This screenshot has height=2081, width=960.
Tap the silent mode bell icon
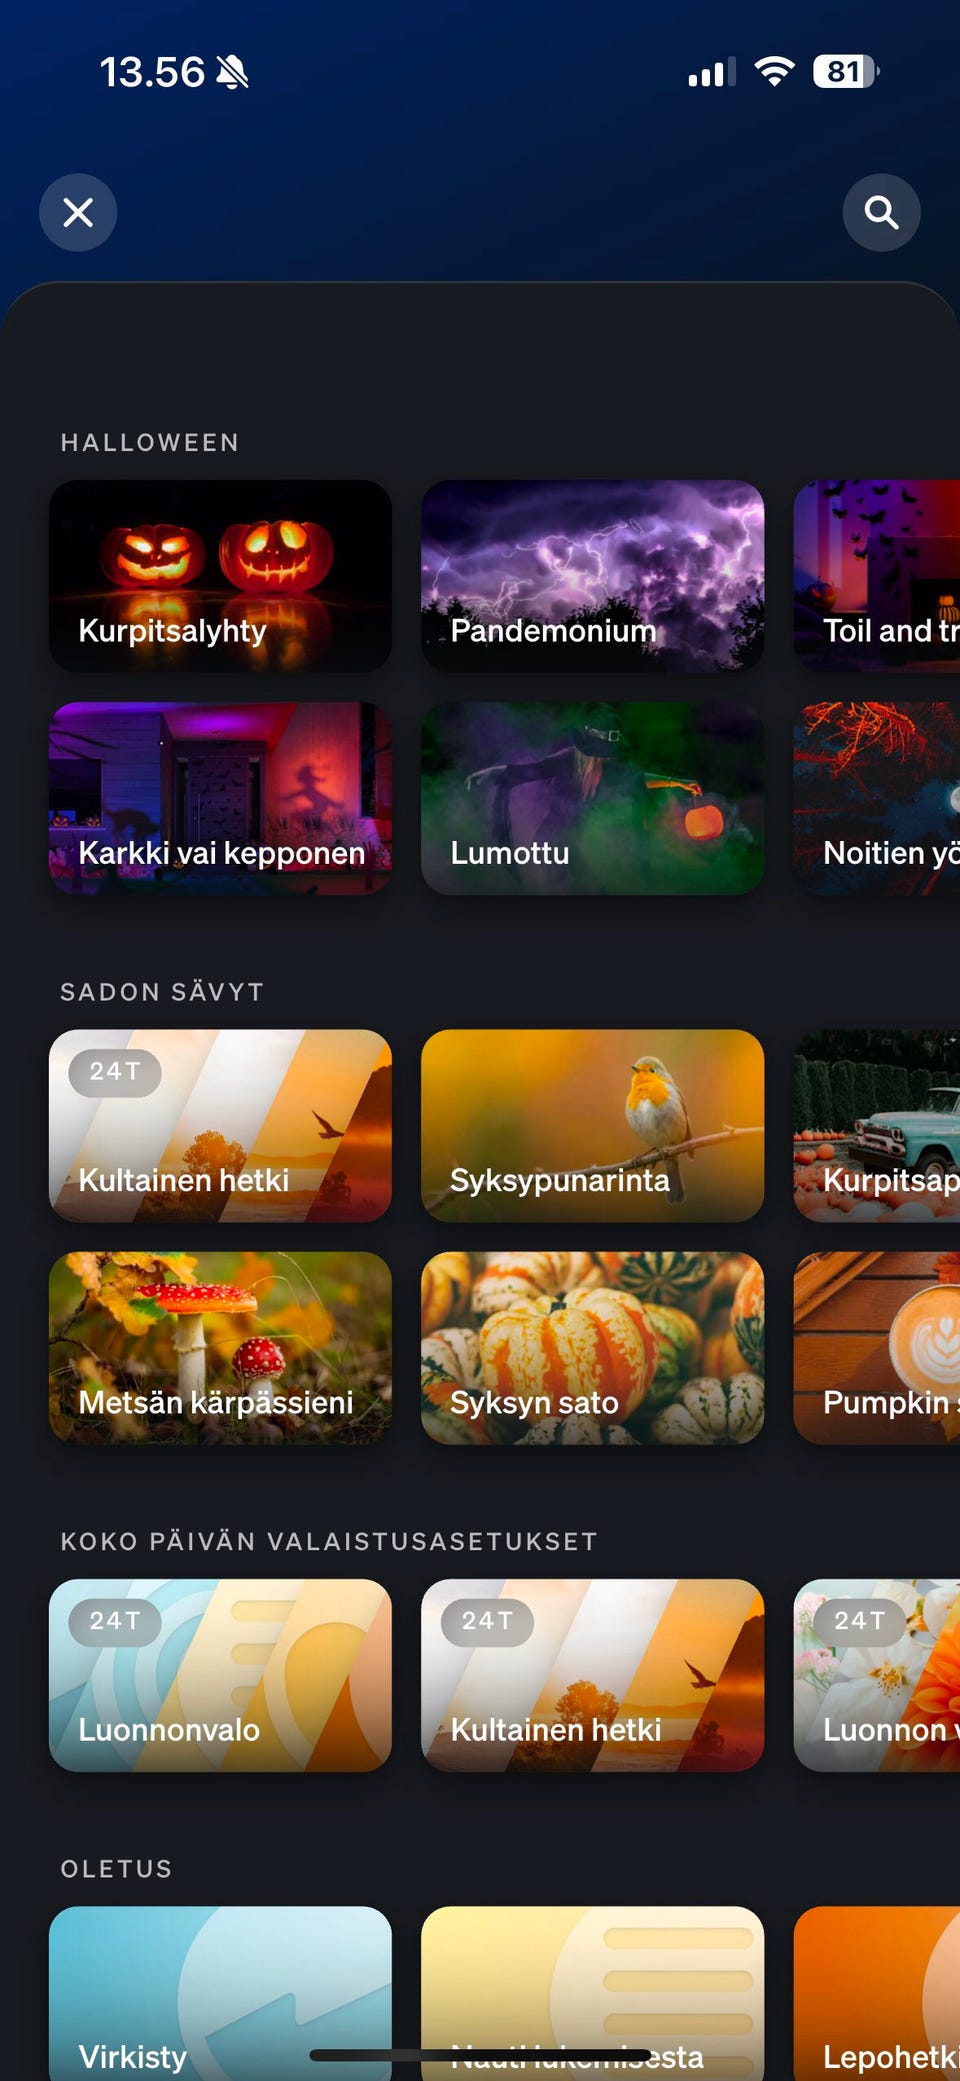pos(232,72)
